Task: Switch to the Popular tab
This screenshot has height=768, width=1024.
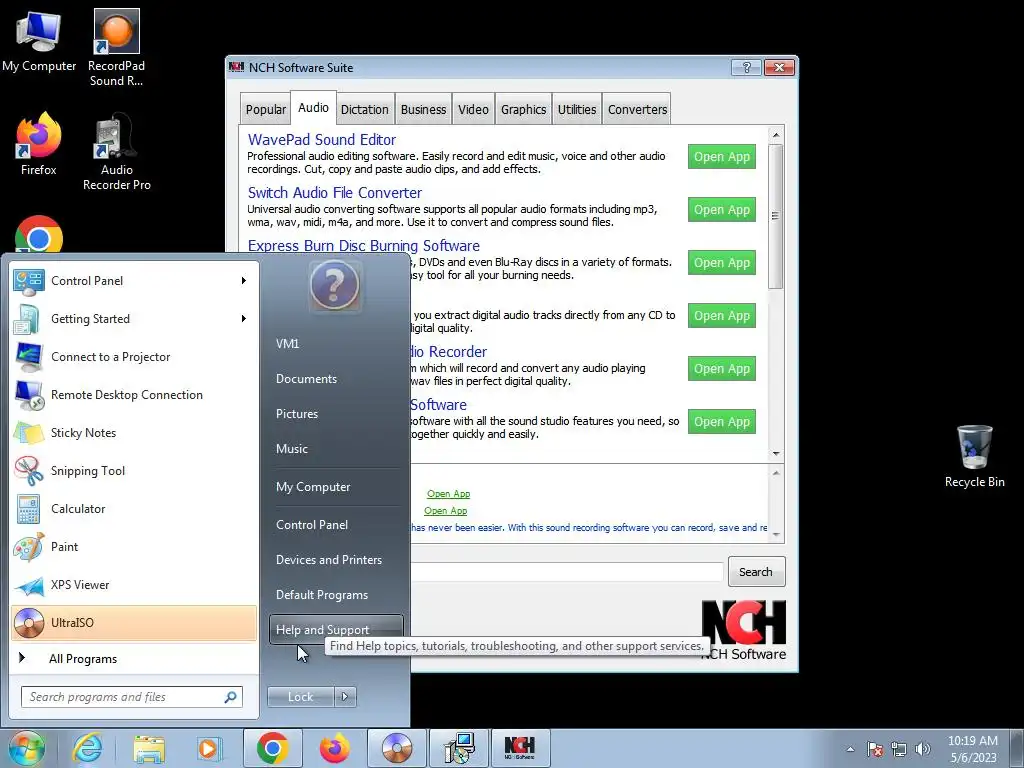Action: pos(265,110)
